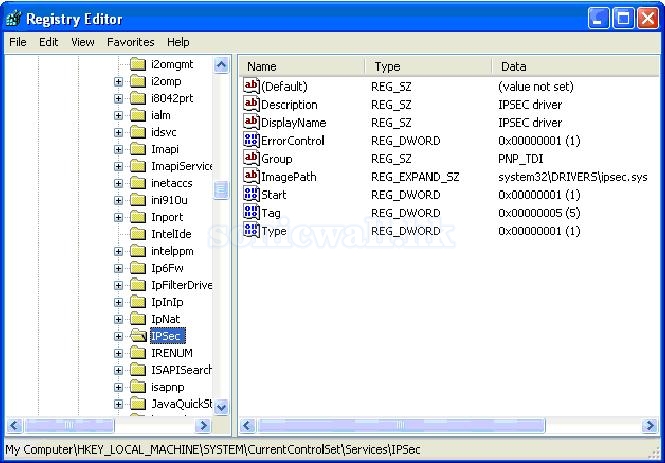
Task: Click the registry path in status bar
Action: tap(213, 450)
